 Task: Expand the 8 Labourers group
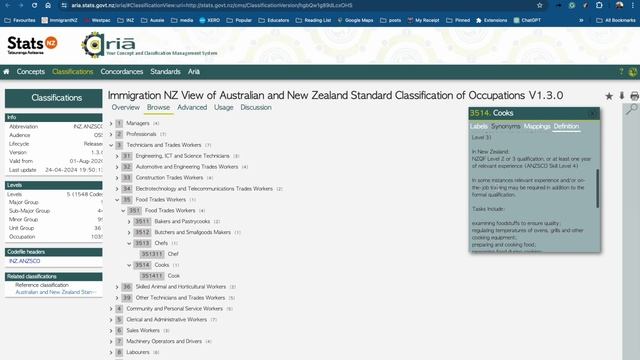(111, 352)
